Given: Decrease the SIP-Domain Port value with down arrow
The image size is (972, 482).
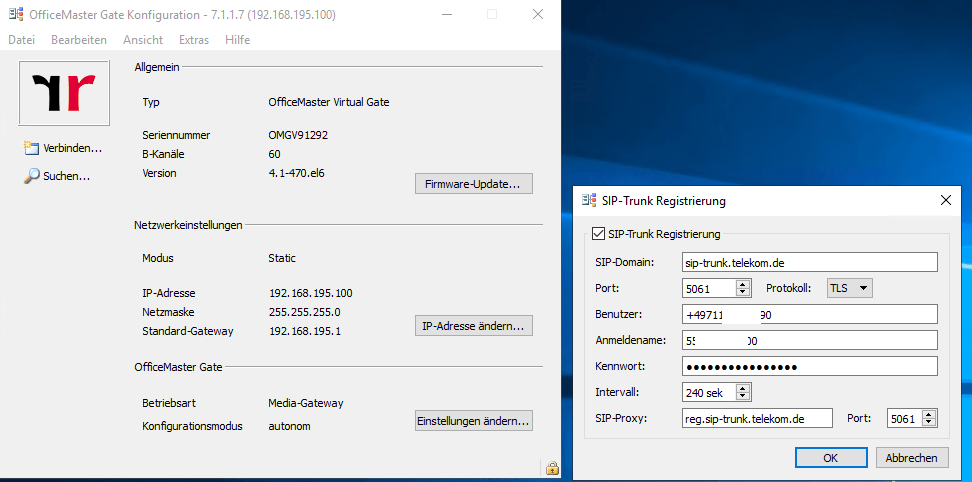Looking at the screenshot, I should pyautogui.click(x=743, y=292).
